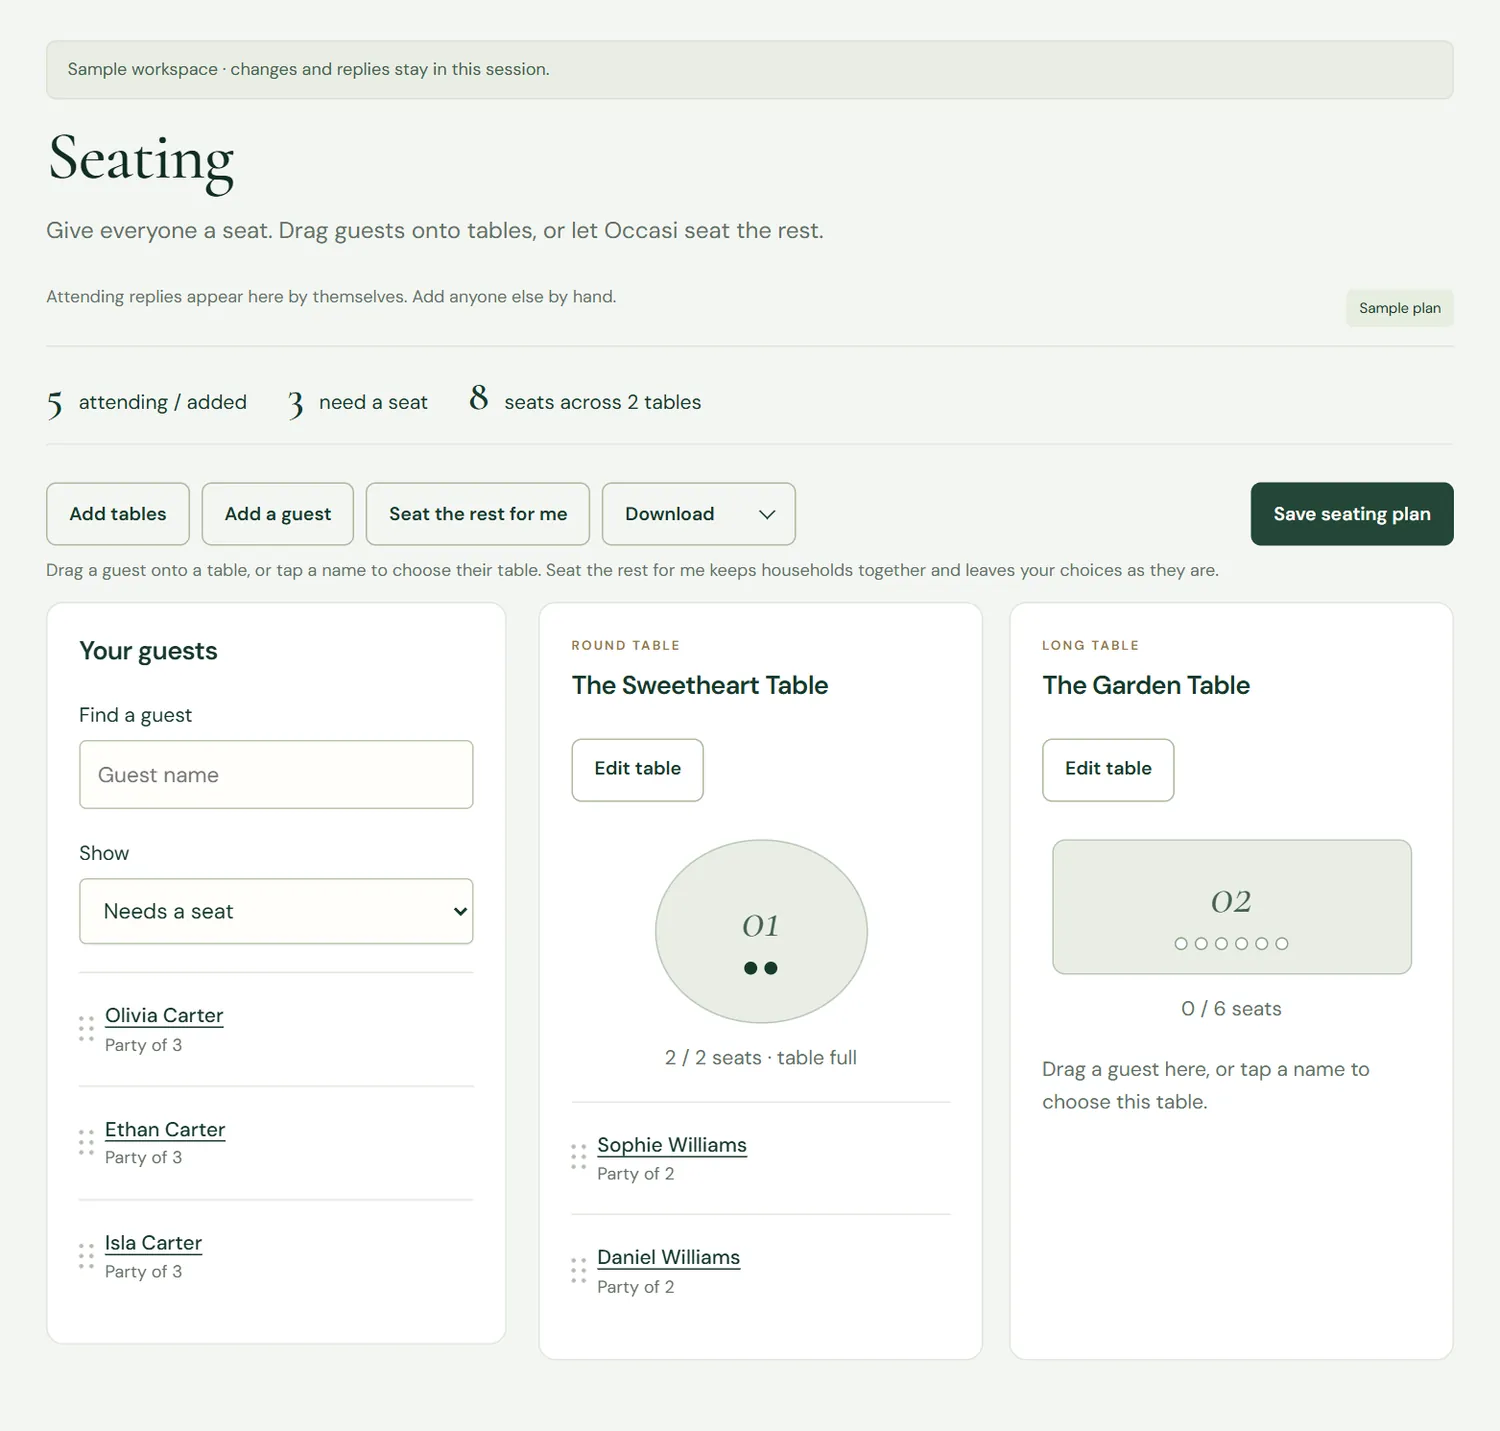Image resolution: width=1500 pixels, height=1431 pixels.
Task: Save the seating plan
Action: tap(1352, 514)
